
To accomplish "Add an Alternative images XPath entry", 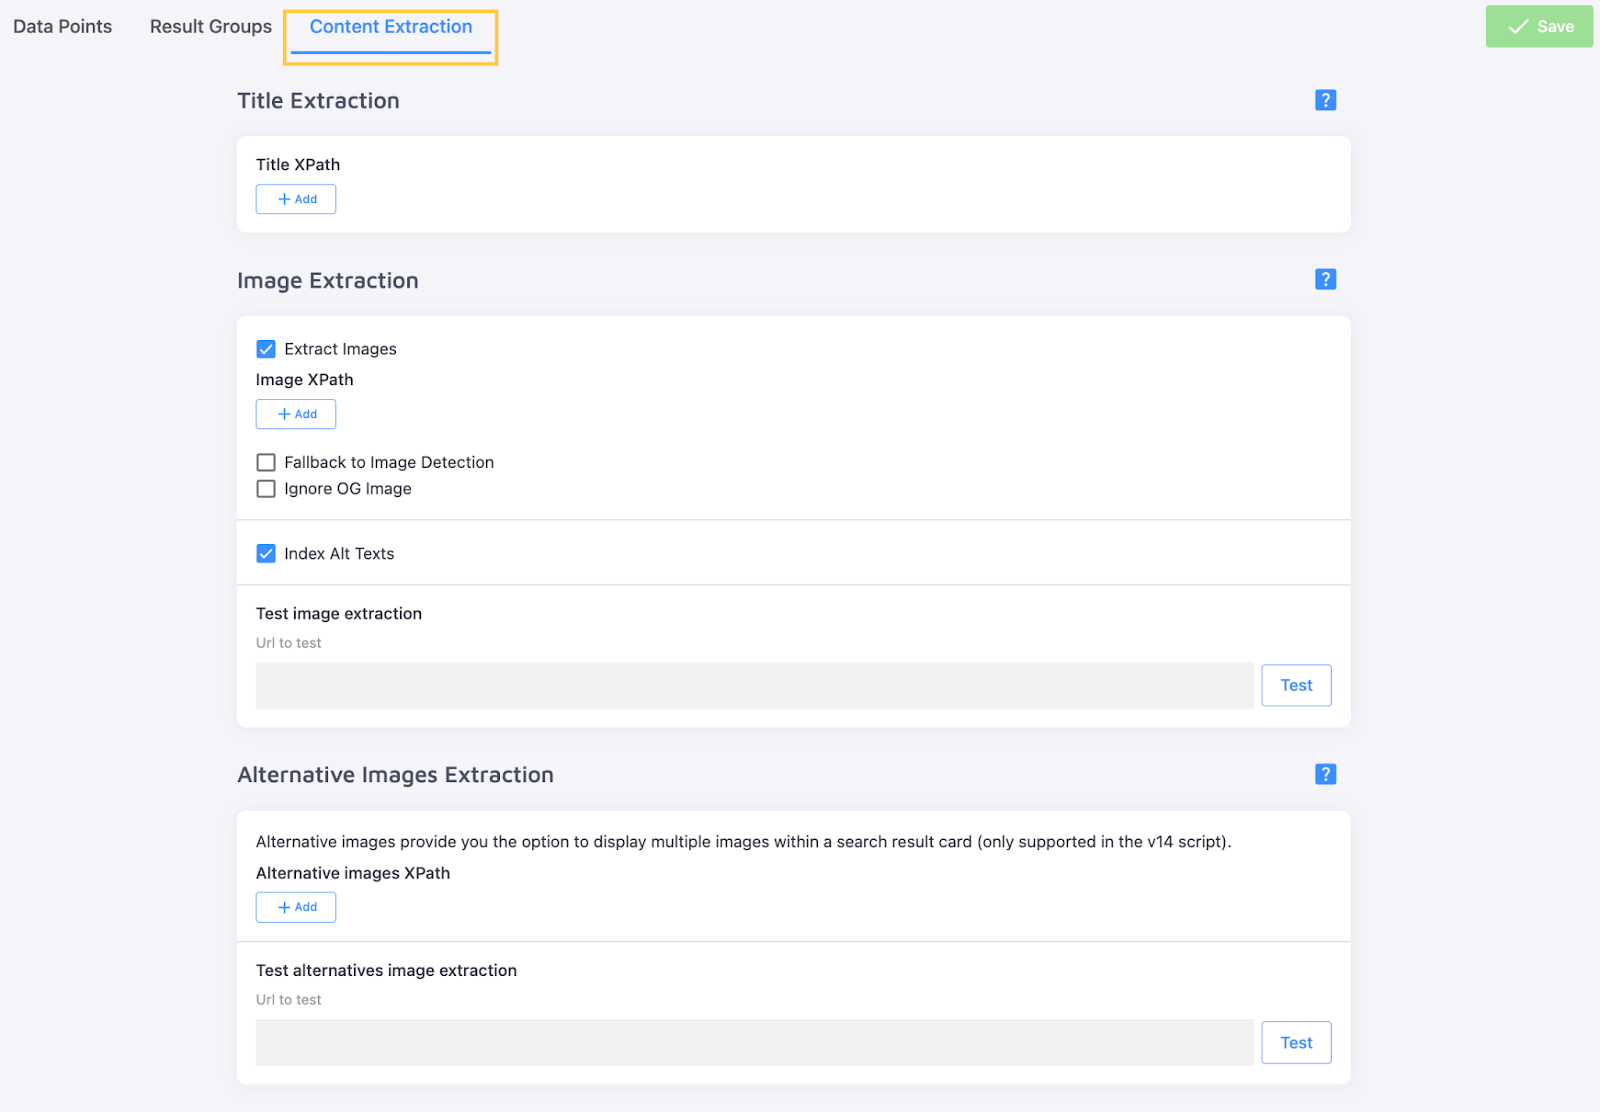I will click(296, 907).
